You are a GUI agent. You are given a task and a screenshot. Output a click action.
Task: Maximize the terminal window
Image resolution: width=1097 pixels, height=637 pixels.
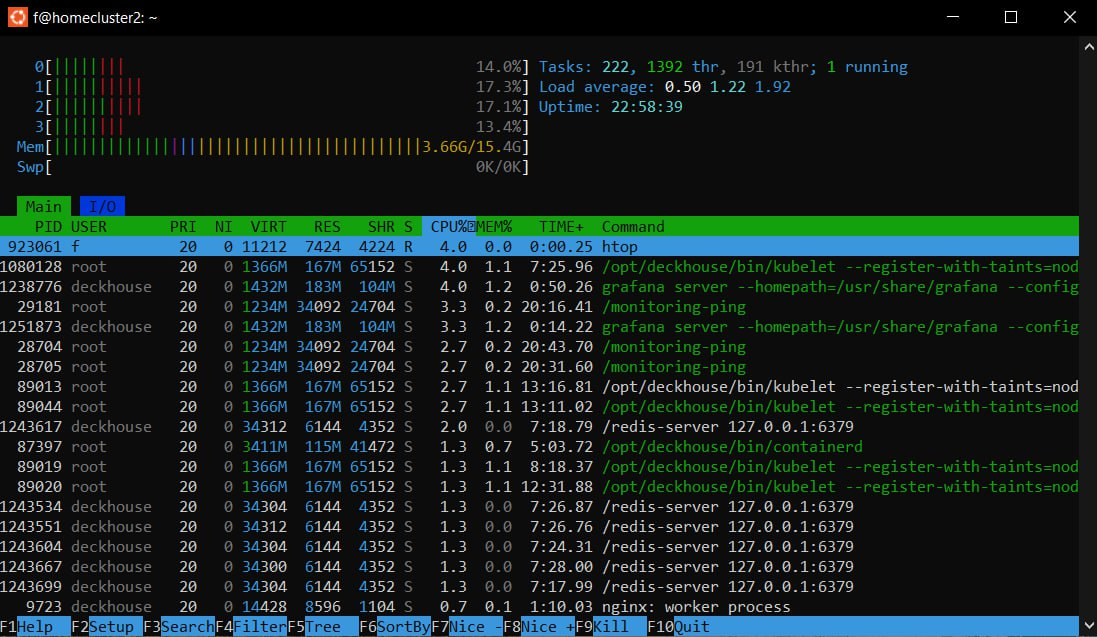point(1011,17)
